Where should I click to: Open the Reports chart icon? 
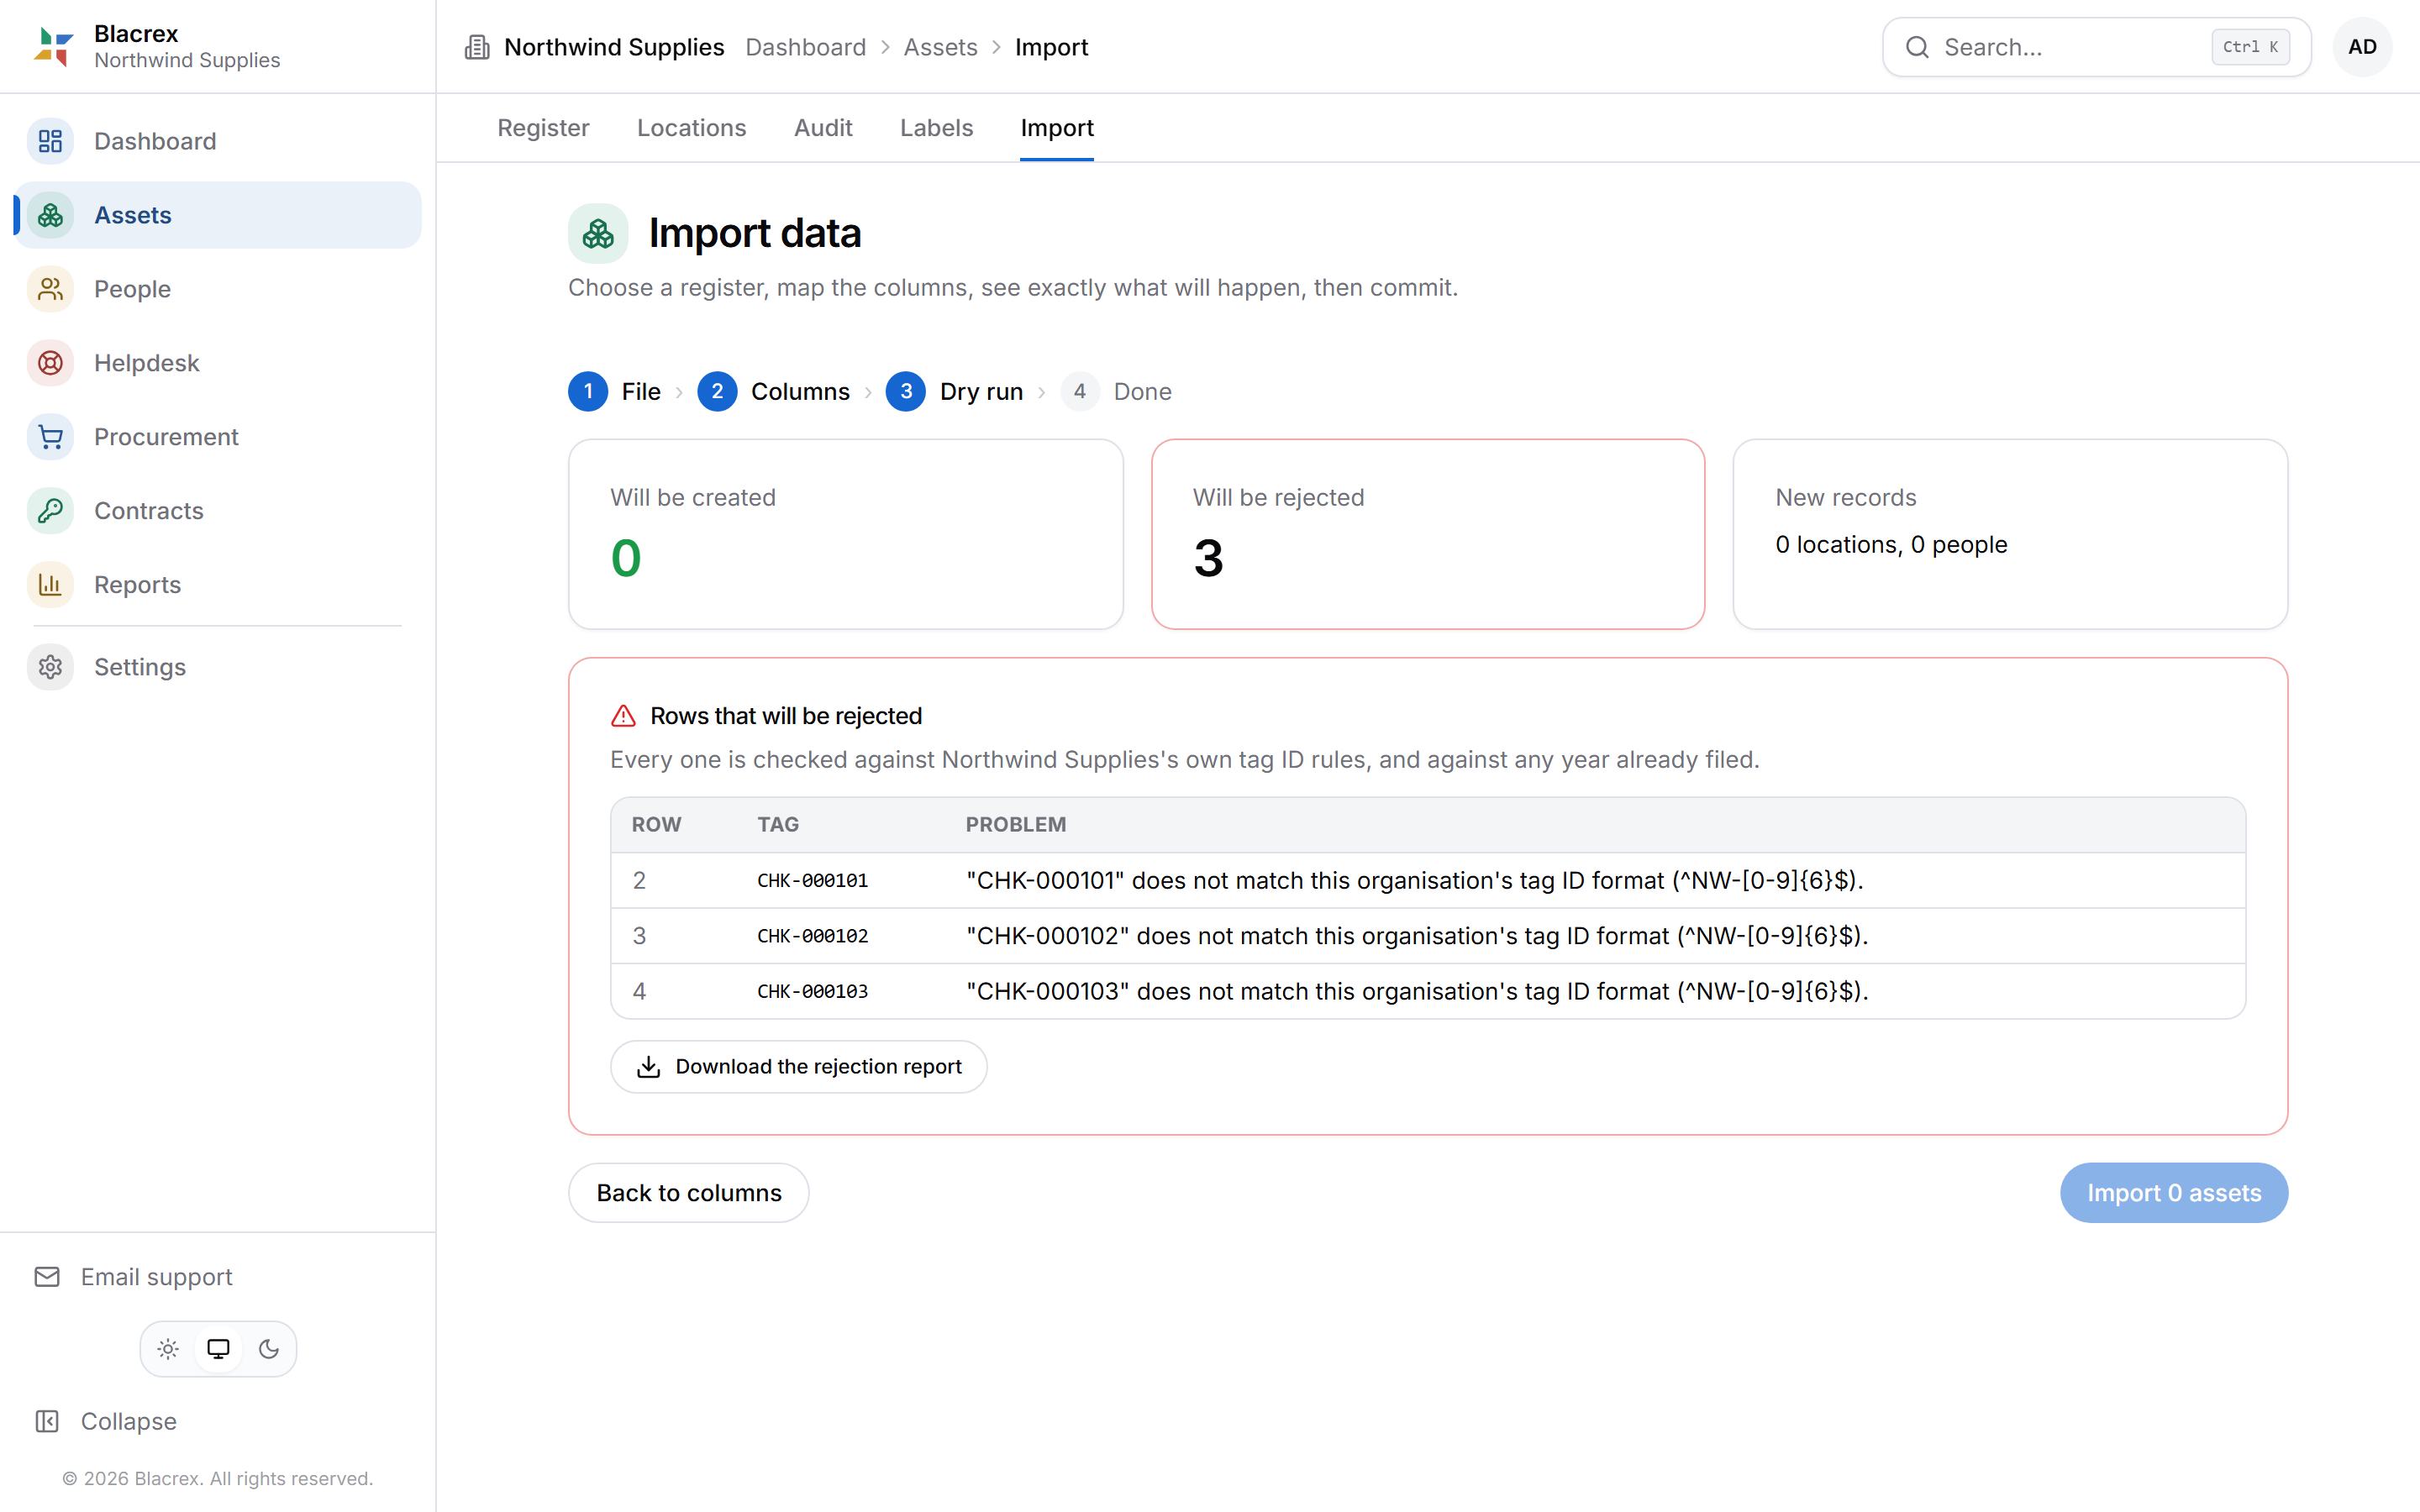50,585
